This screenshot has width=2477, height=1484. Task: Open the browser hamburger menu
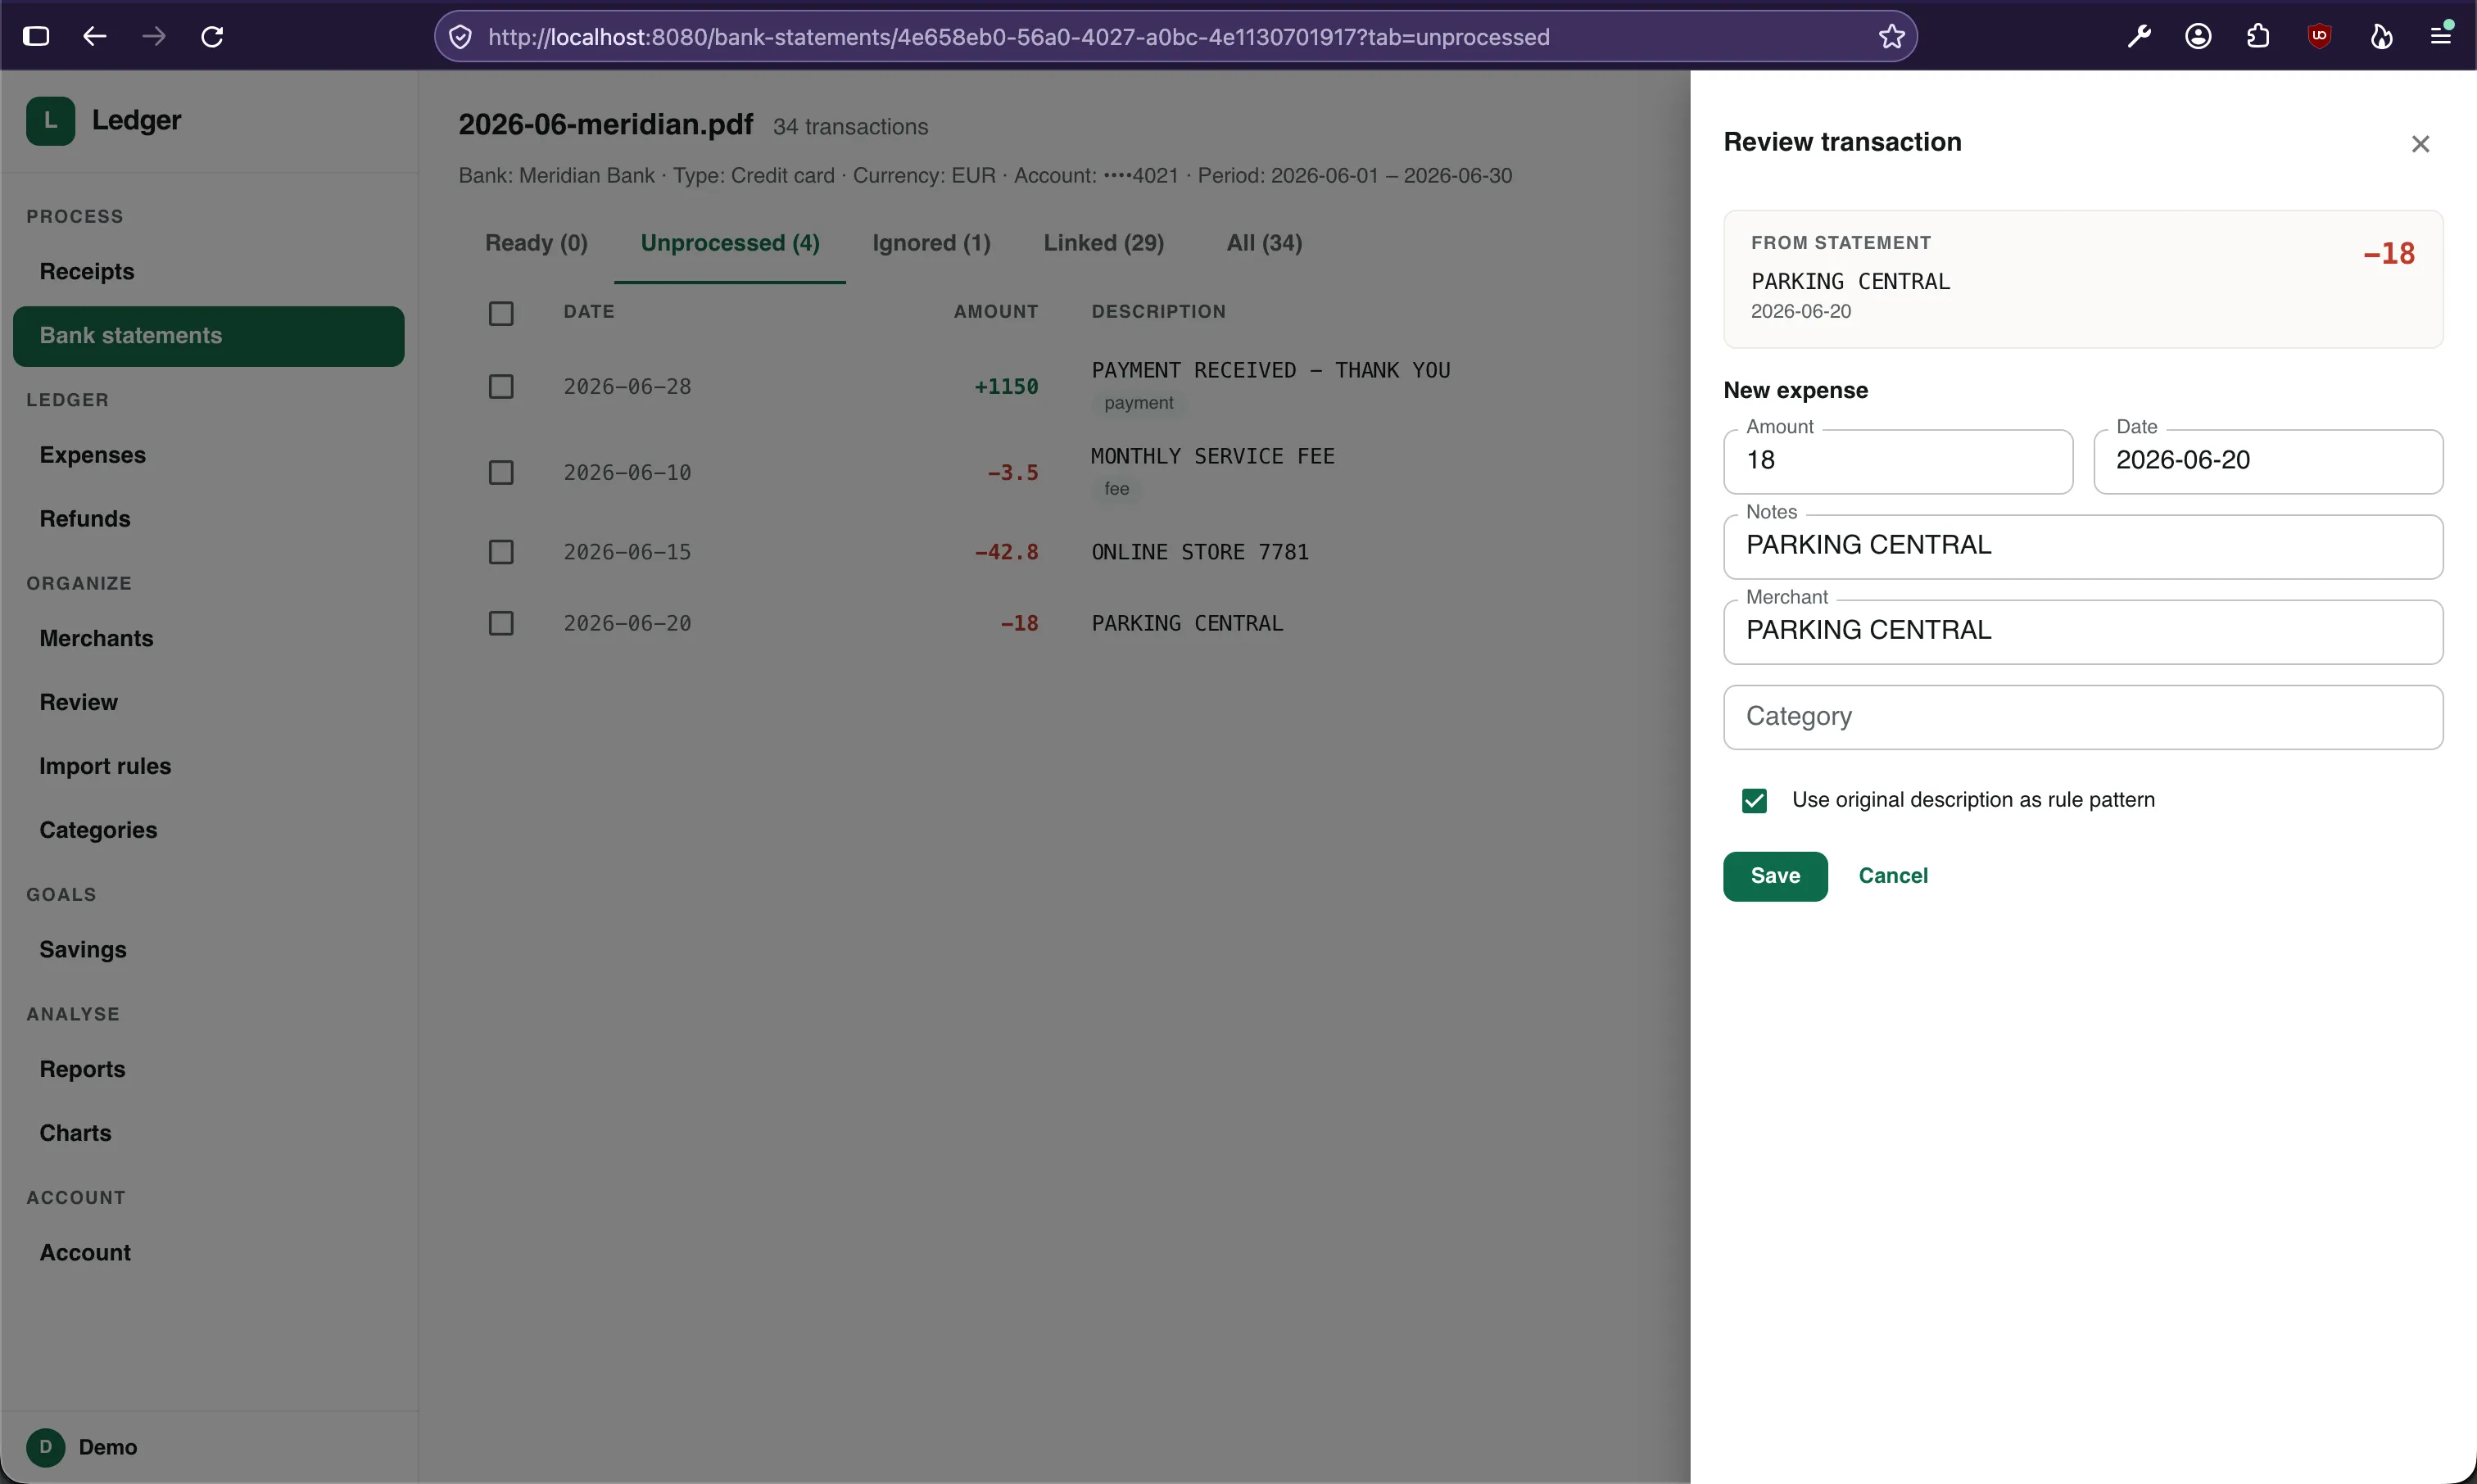2441,35
